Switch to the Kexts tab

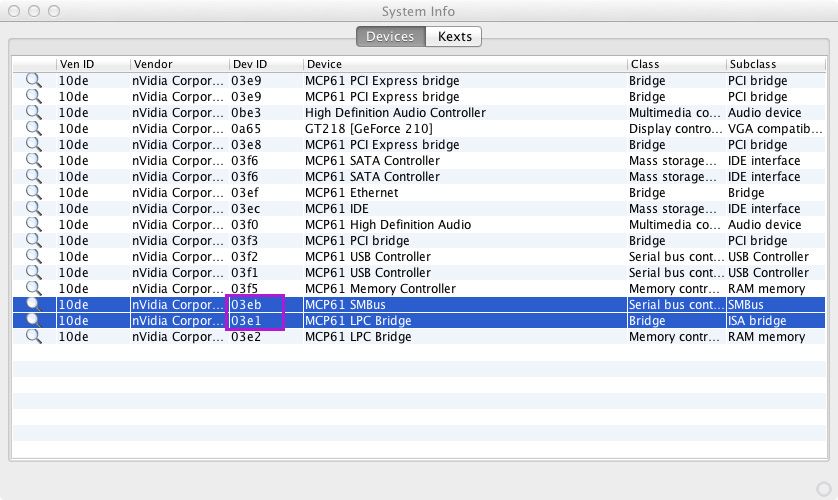(x=454, y=36)
